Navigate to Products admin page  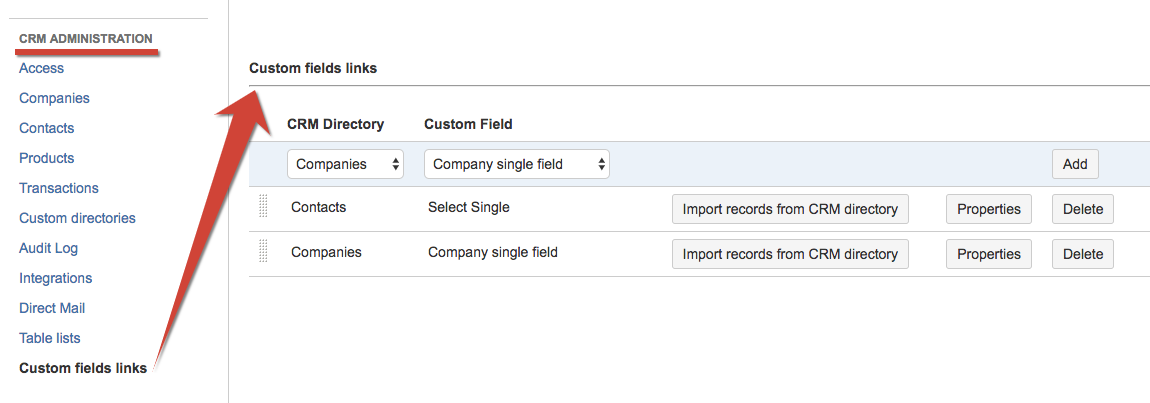pos(46,158)
